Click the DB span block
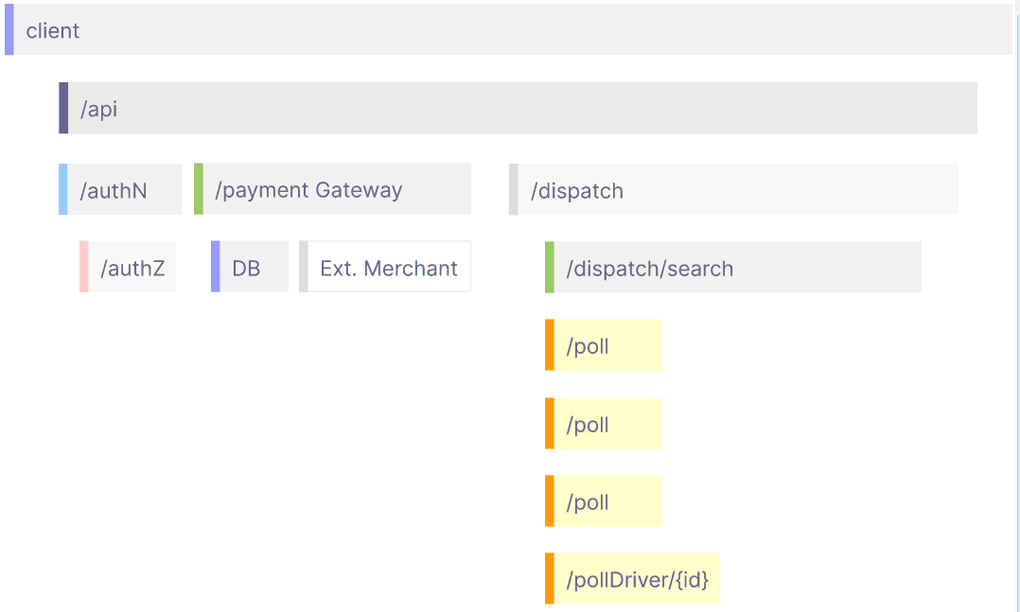 pos(252,268)
